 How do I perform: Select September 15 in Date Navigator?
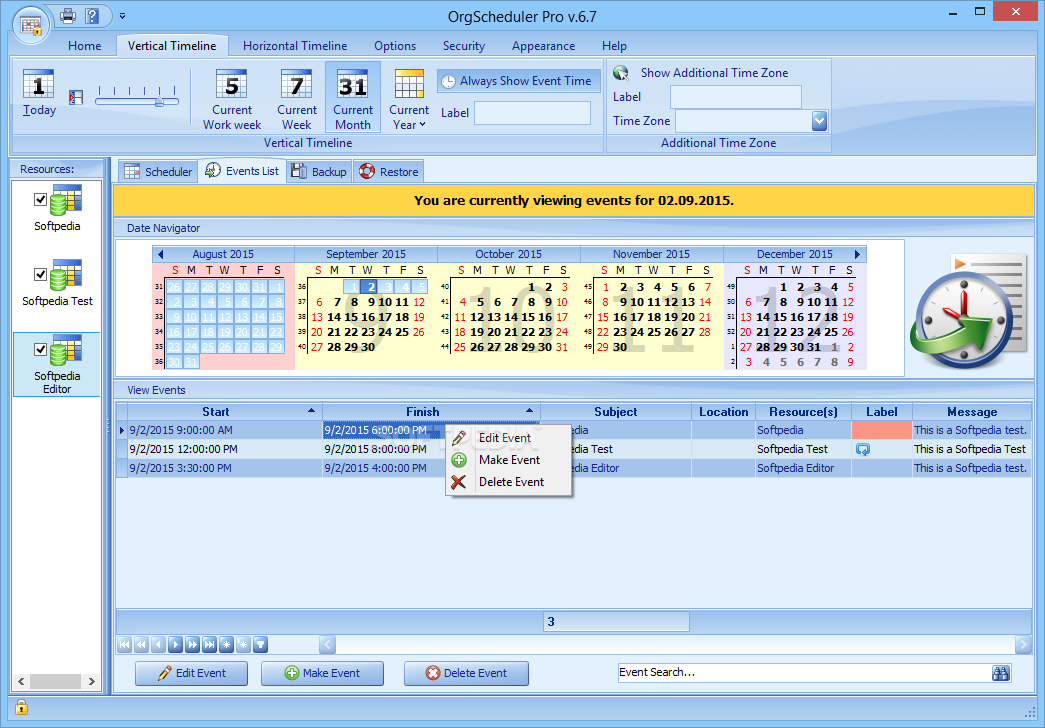click(x=351, y=317)
